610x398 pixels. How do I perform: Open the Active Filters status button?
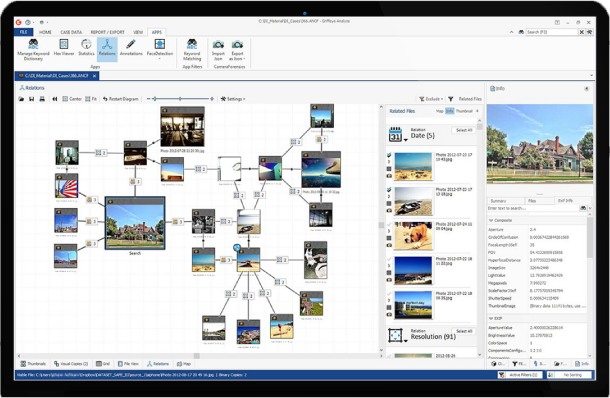tap(521, 375)
